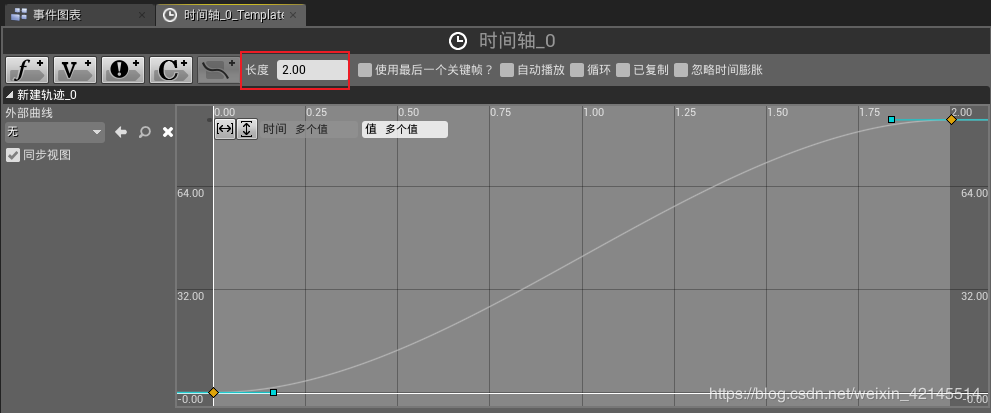Toggle 使用最后一个关键帧 checkbox
The height and width of the screenshot is (413, 991).
point(365,70)
